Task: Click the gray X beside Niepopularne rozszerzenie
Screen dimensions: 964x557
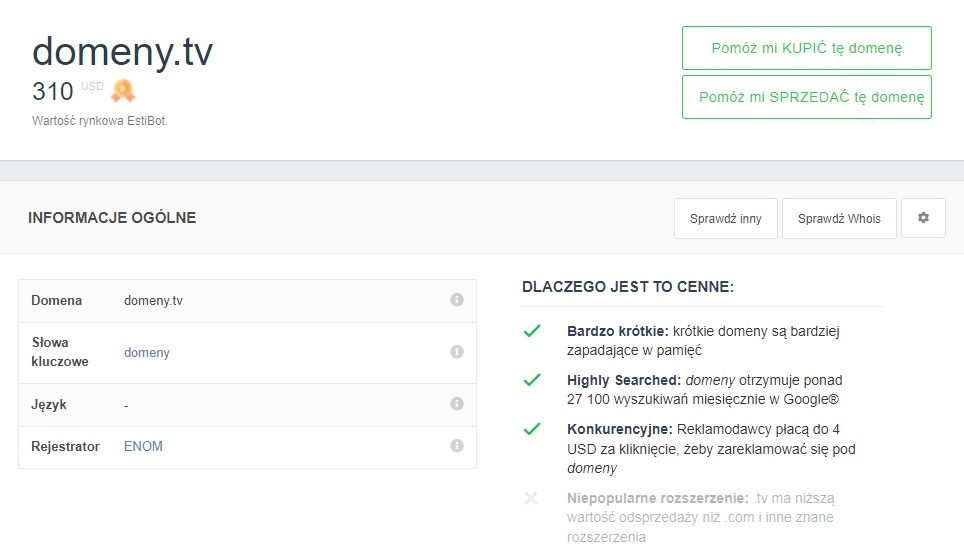Action: pos(531,498)
